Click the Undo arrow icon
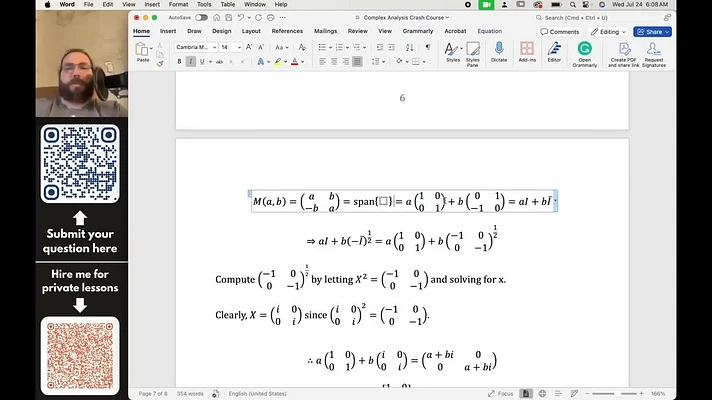 (241, 18)
